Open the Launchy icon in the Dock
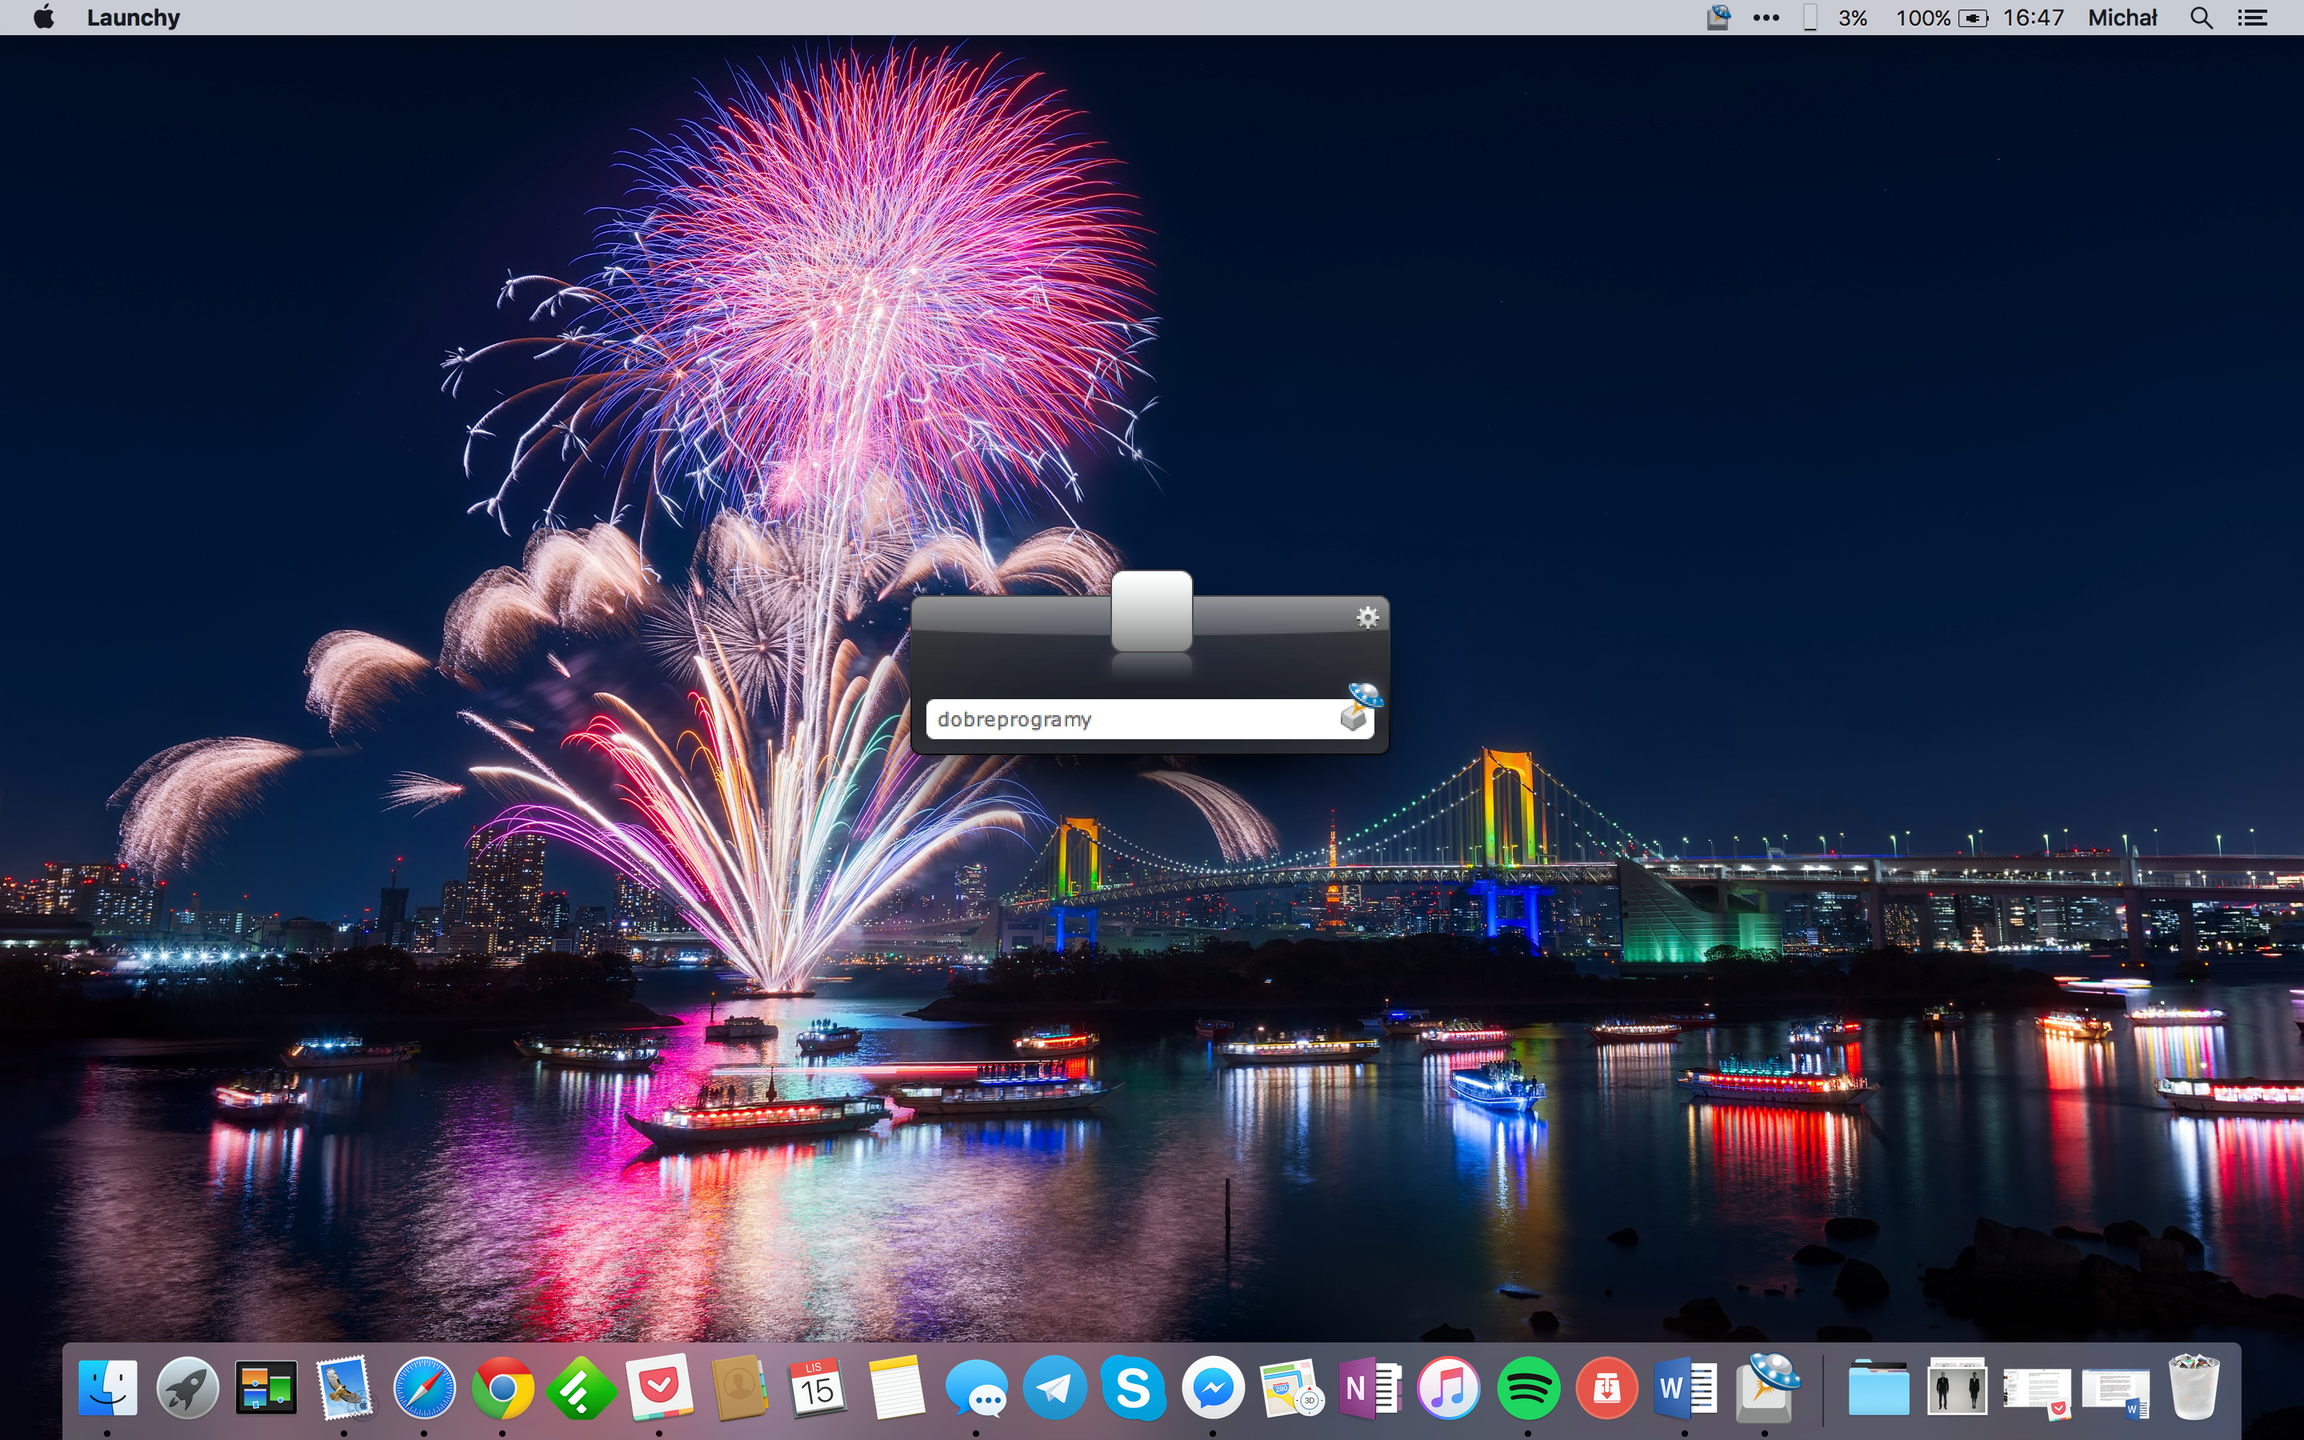This screenshot has height=1440, width=2304. pos(1767,1388)
